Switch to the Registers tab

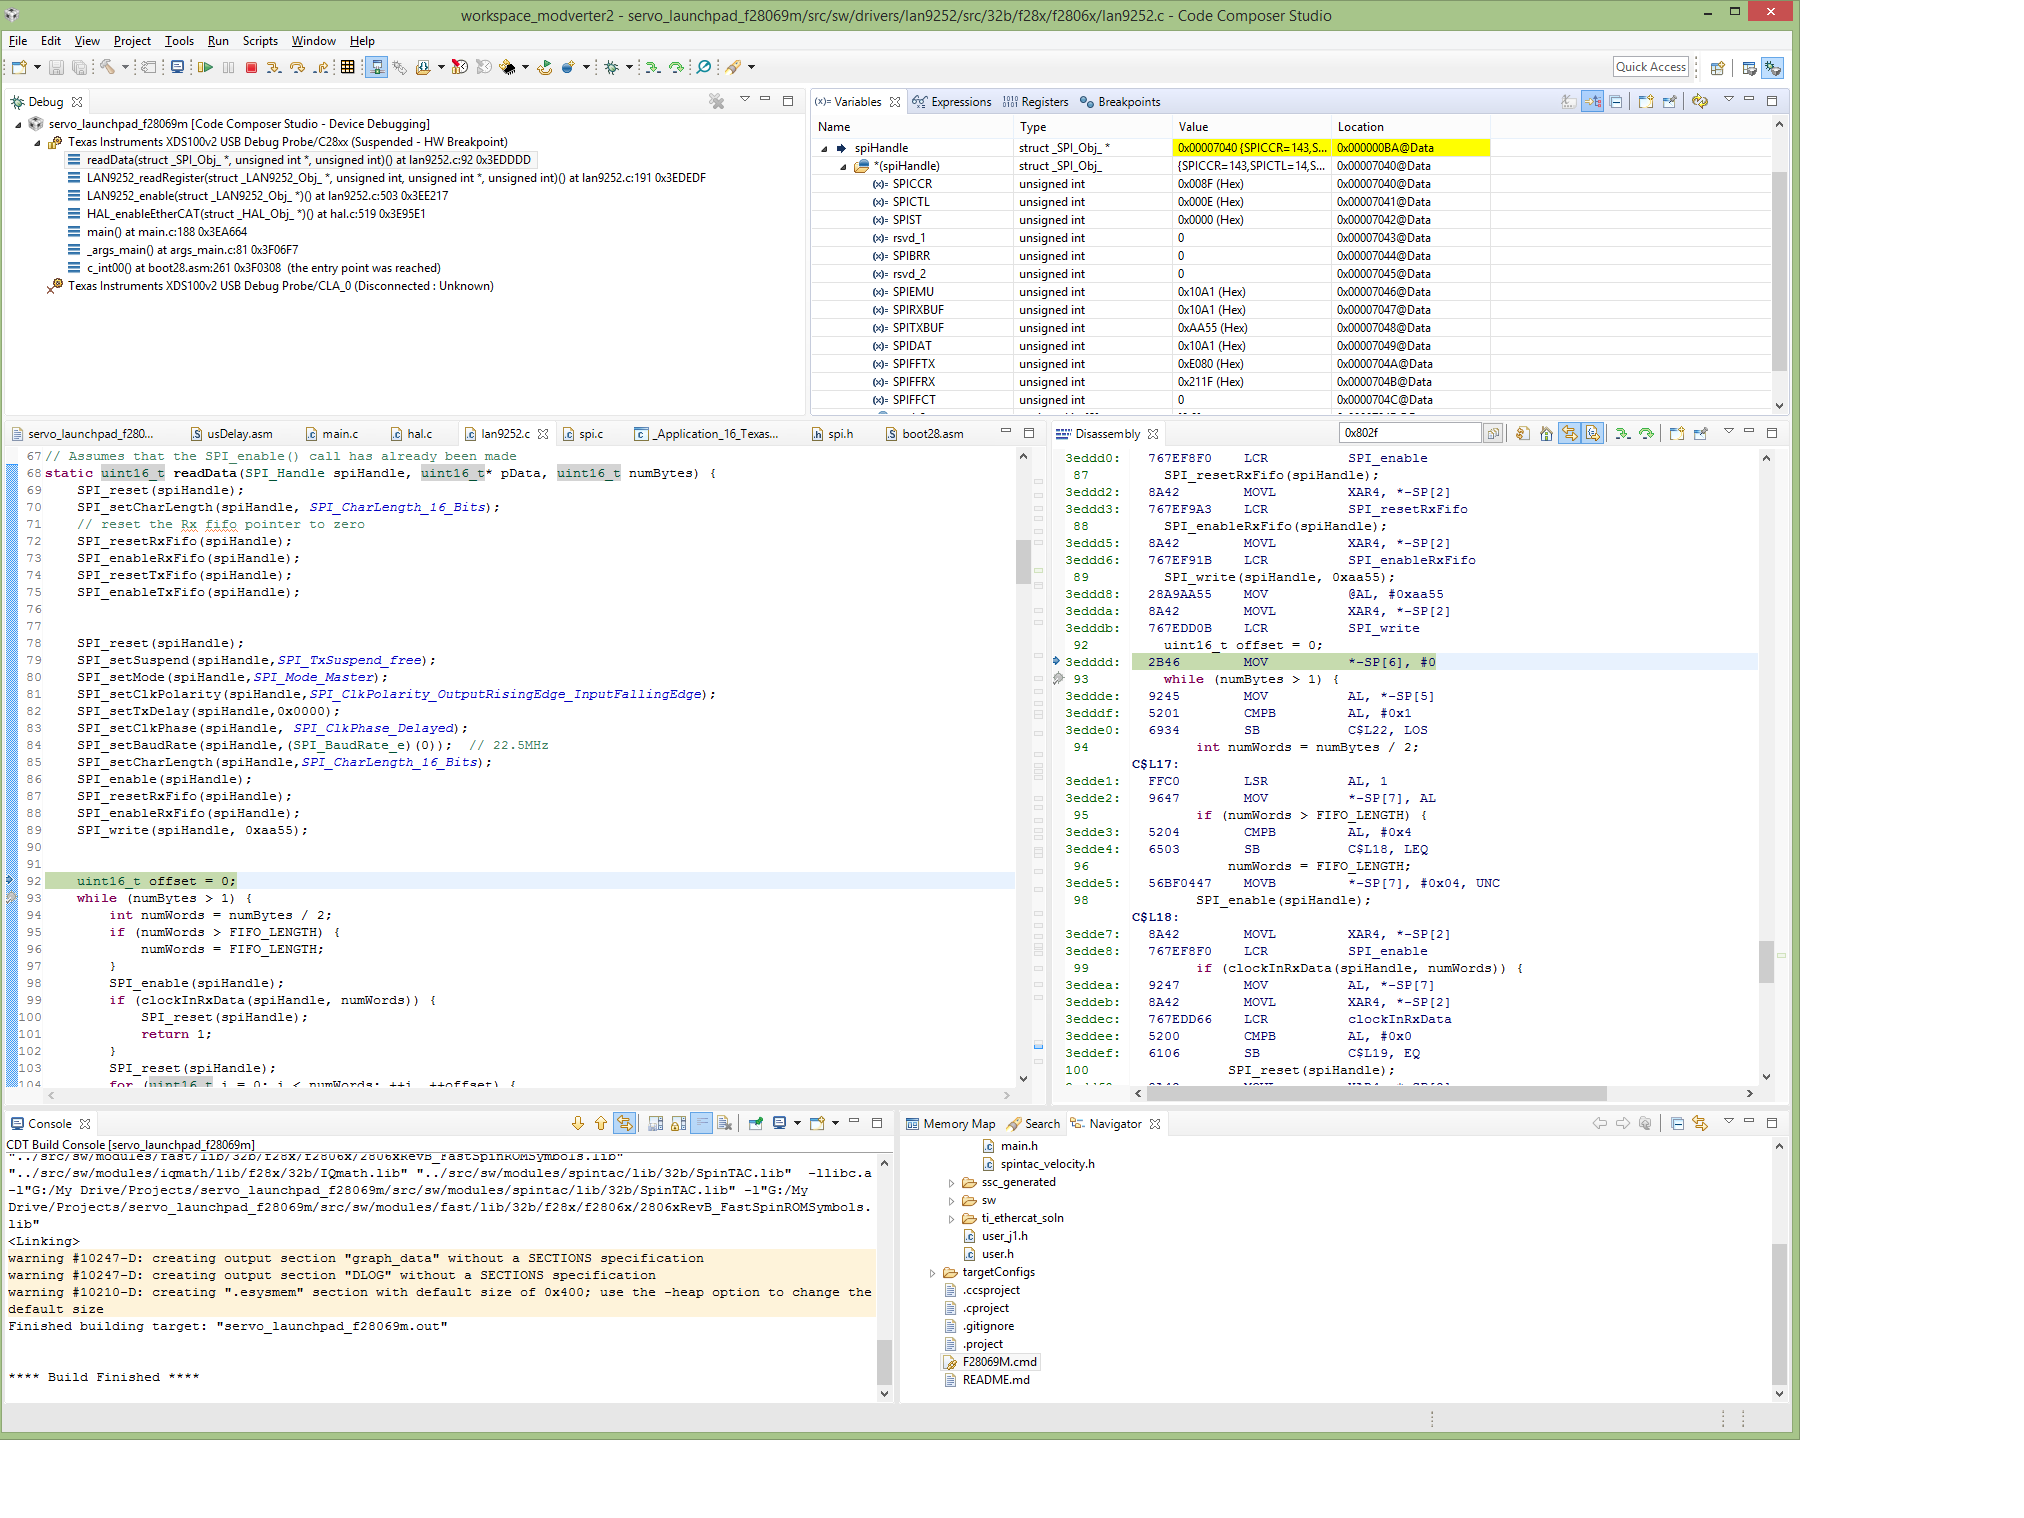coord(1036,102)
